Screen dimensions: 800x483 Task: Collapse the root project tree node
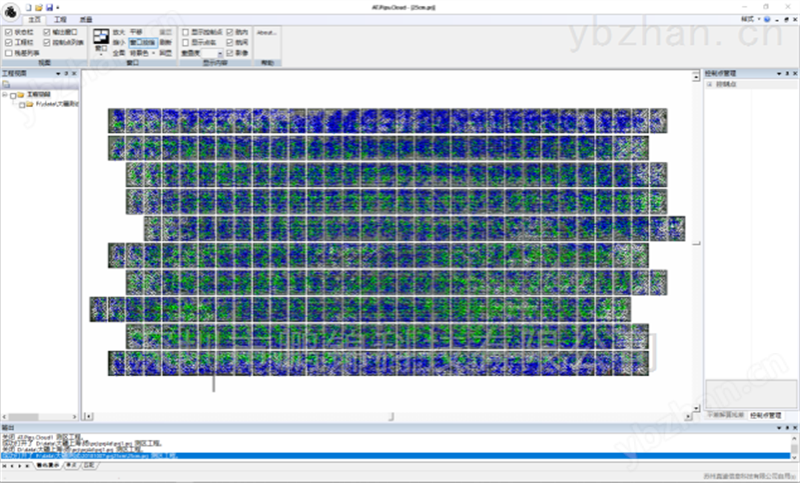[x=5, y=95]
